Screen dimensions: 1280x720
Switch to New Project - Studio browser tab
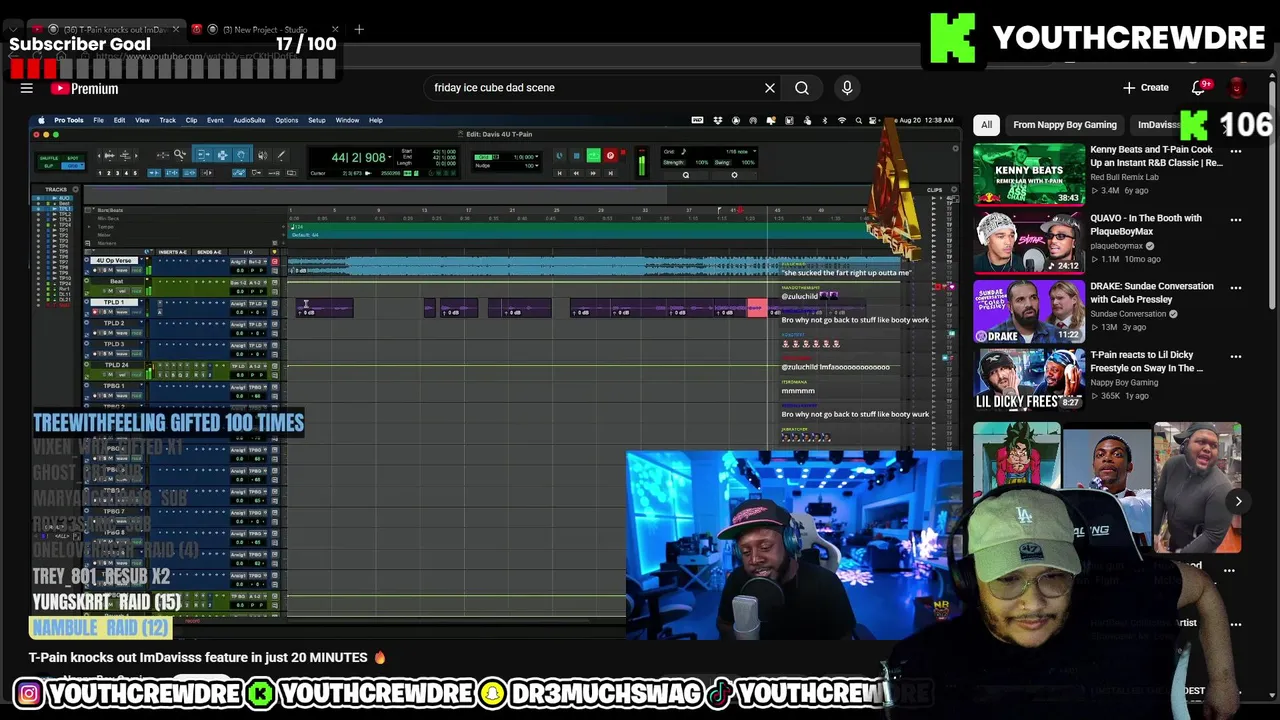click(265, 29)
